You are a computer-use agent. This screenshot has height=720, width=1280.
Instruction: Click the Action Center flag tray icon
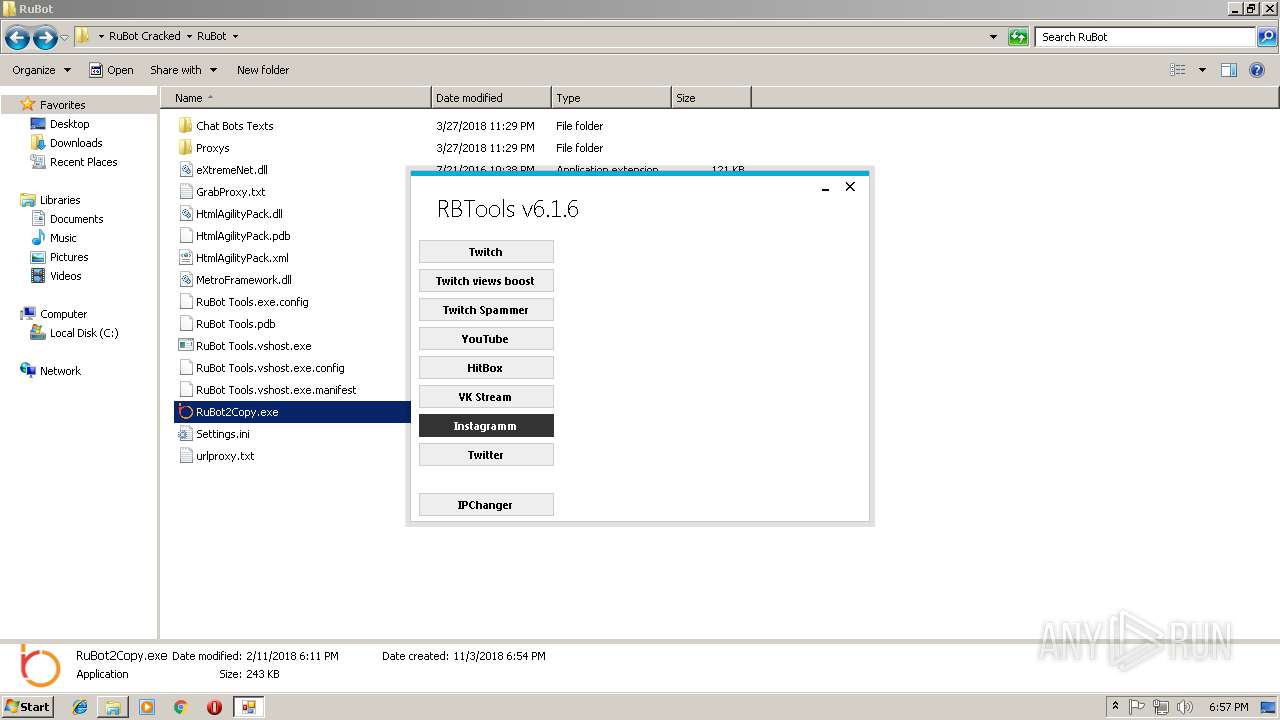pos(1137,707)
